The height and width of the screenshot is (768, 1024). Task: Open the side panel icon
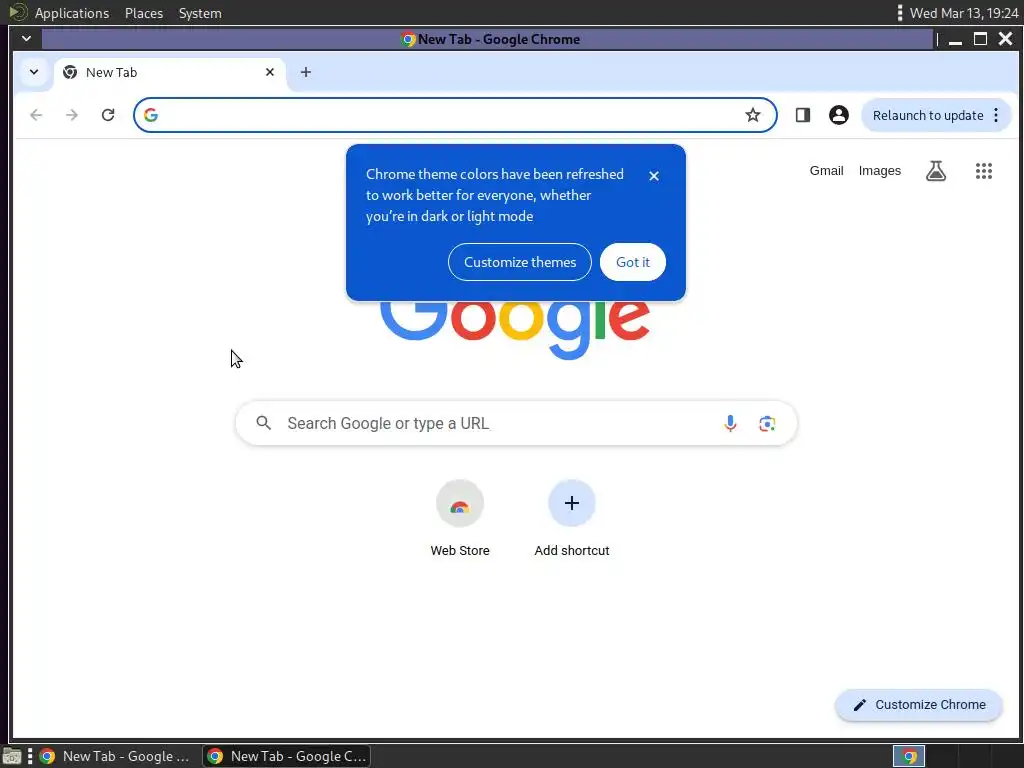[x=803, y=115]
